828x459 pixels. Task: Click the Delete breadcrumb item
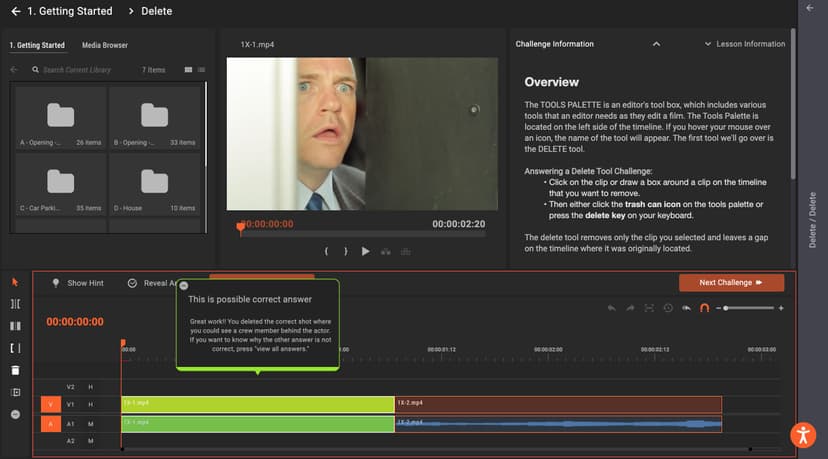[156, 11]
